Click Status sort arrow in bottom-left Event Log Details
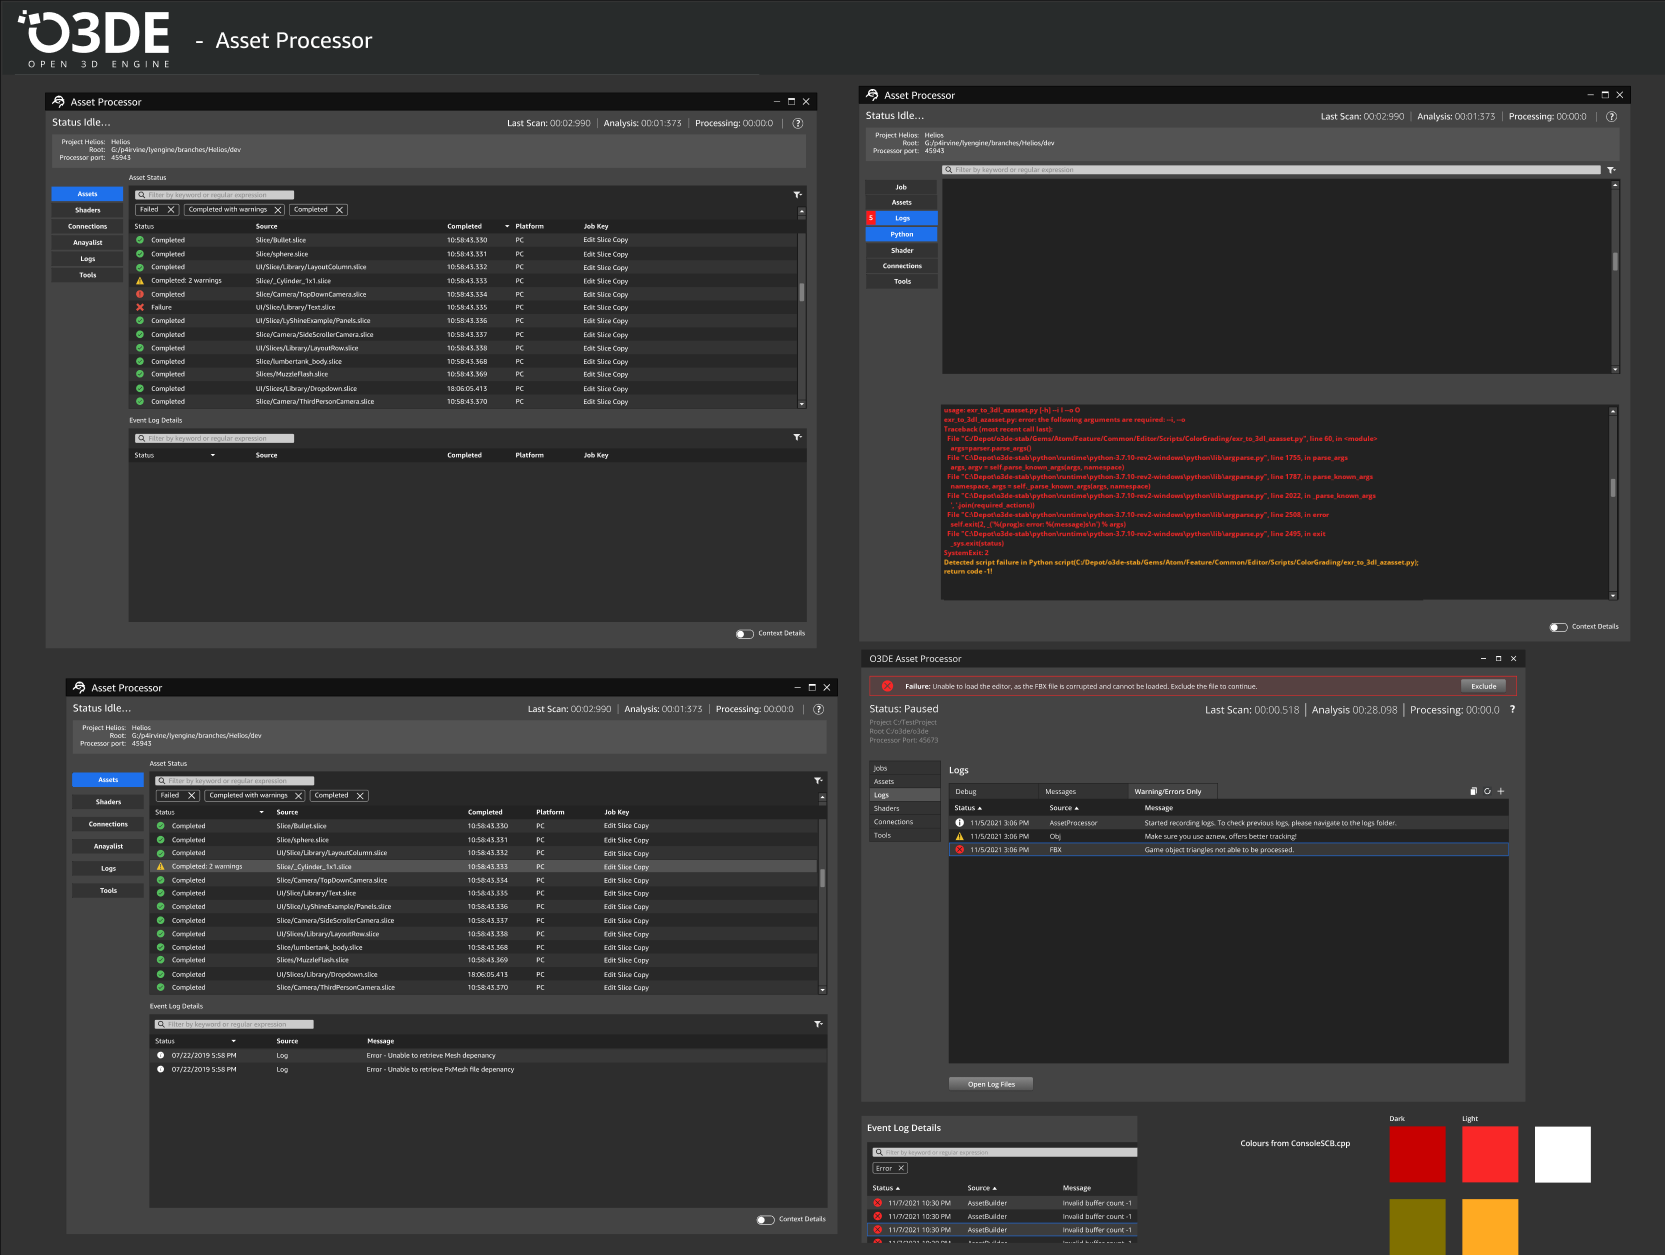Image resolution: width=1665 pixels, height=1255 pixels. 233,1041
